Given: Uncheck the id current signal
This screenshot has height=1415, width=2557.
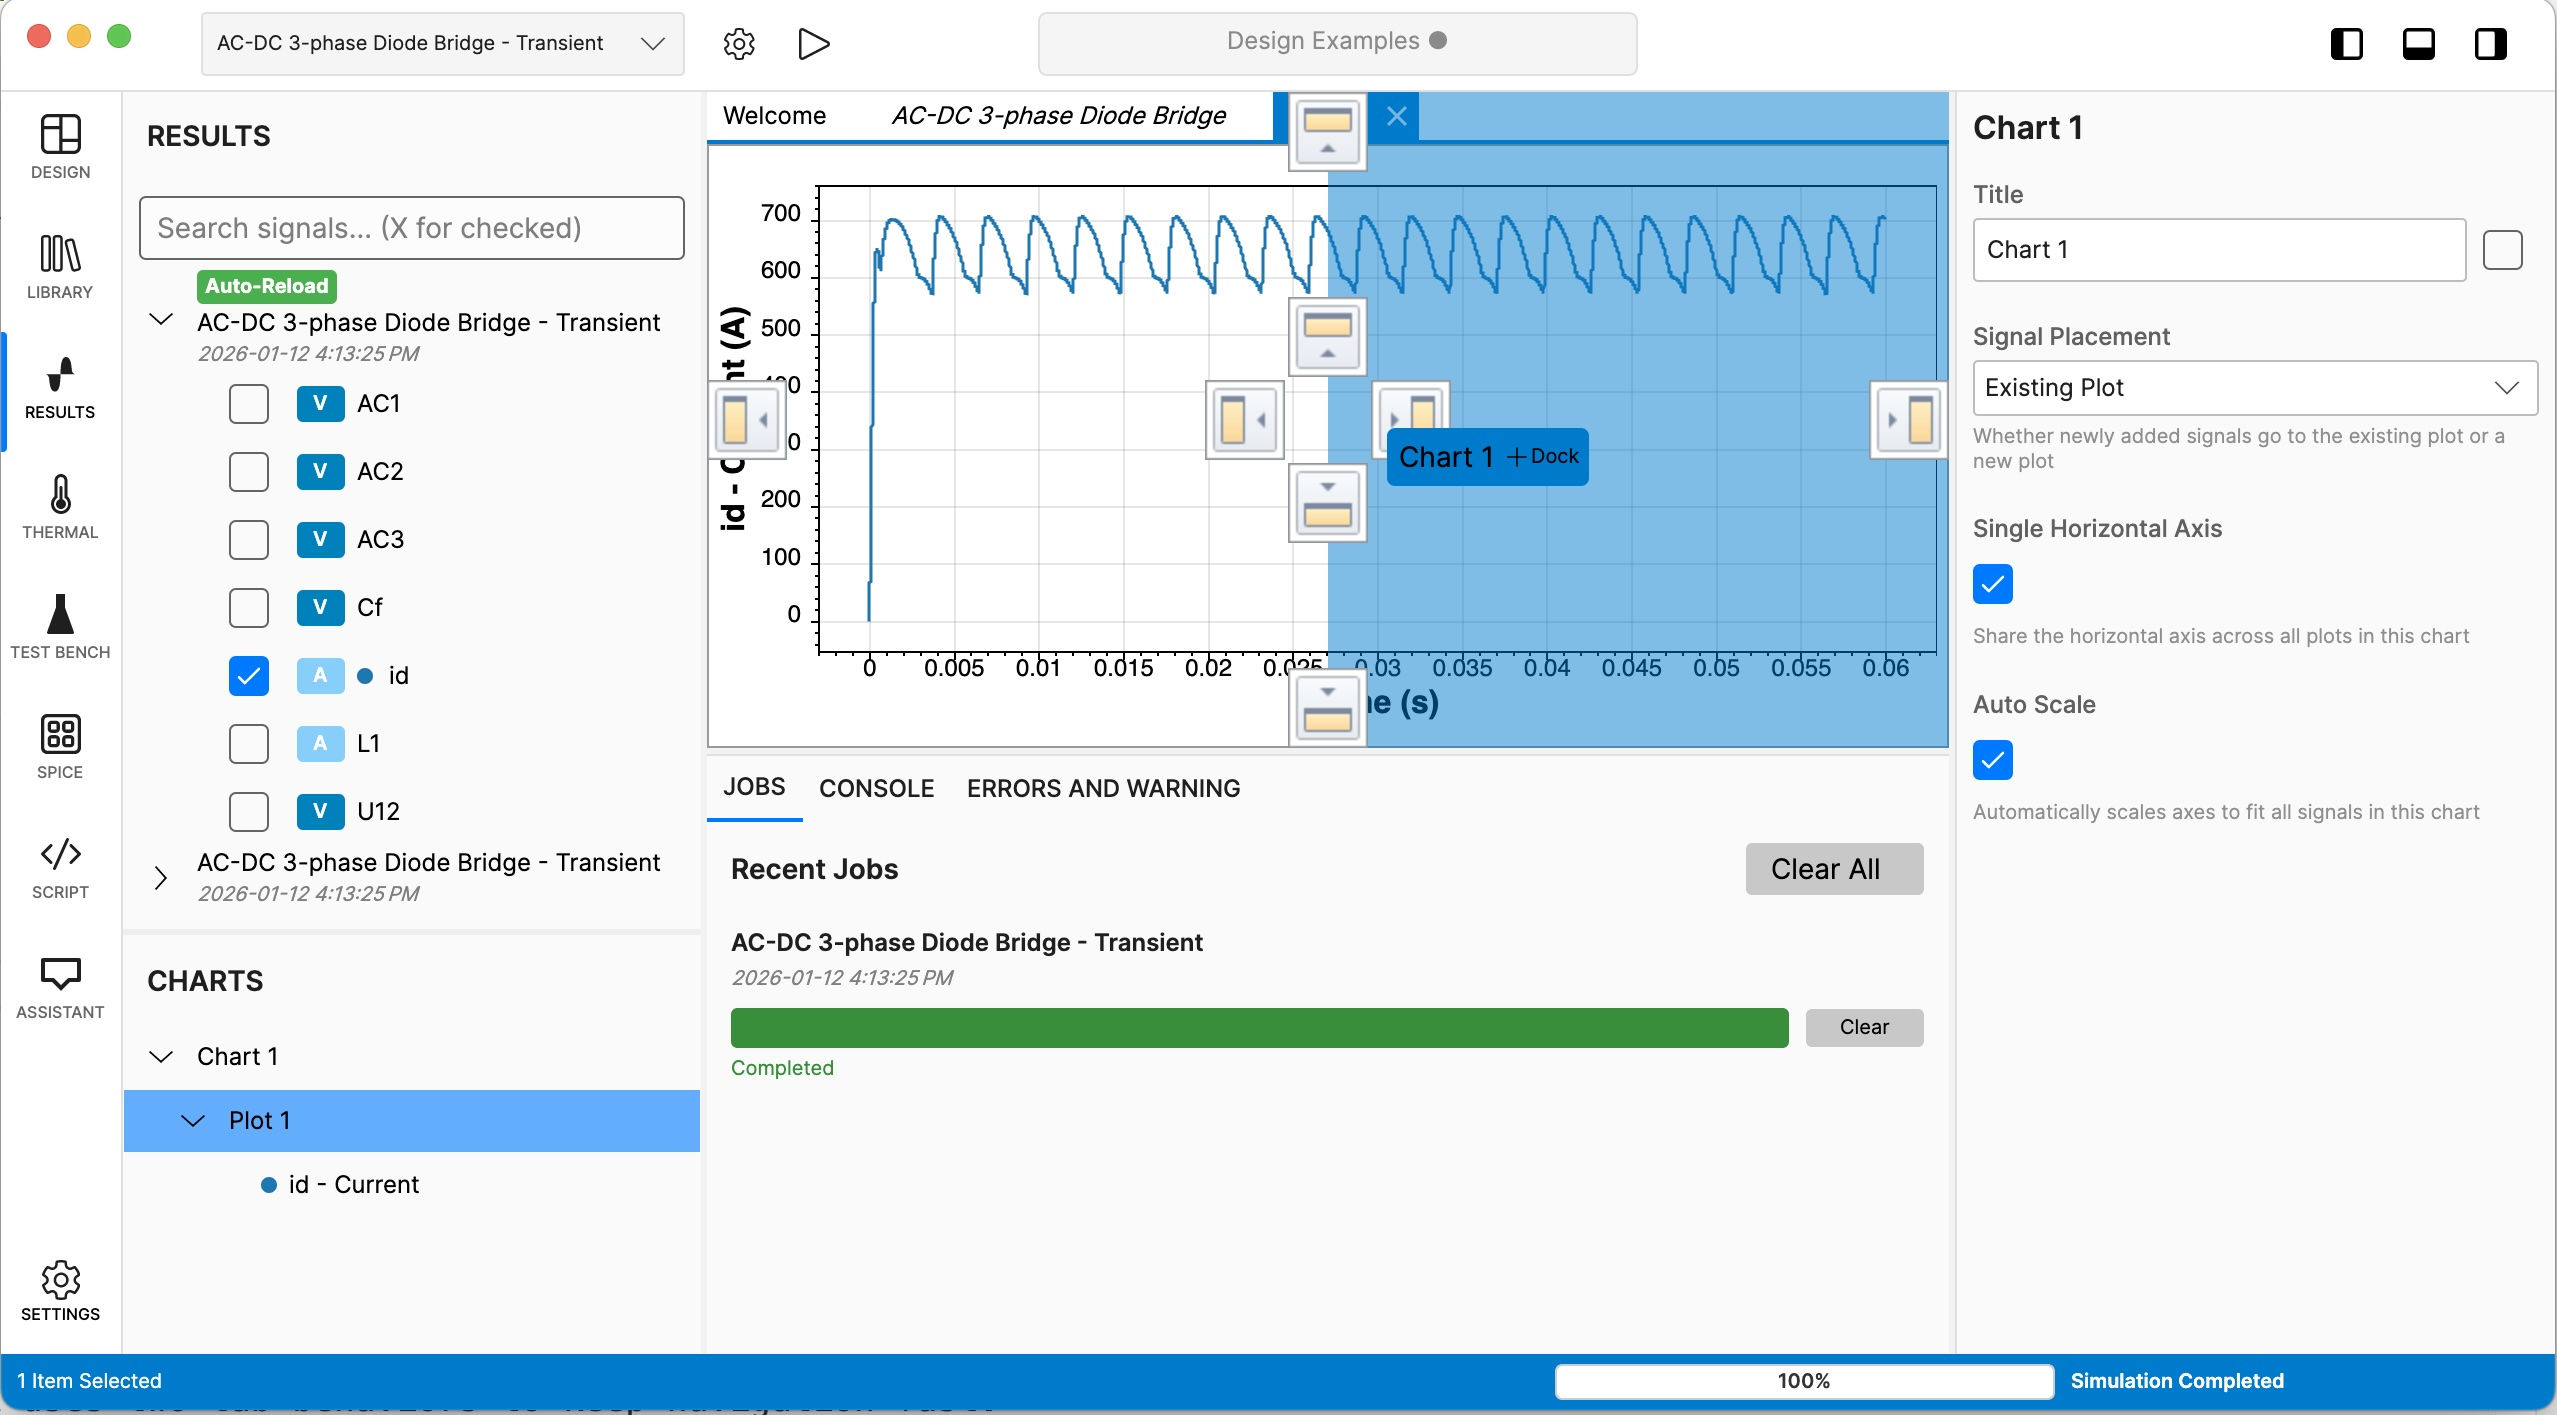Looking at the screenshot, I should [x=249, y=676].
